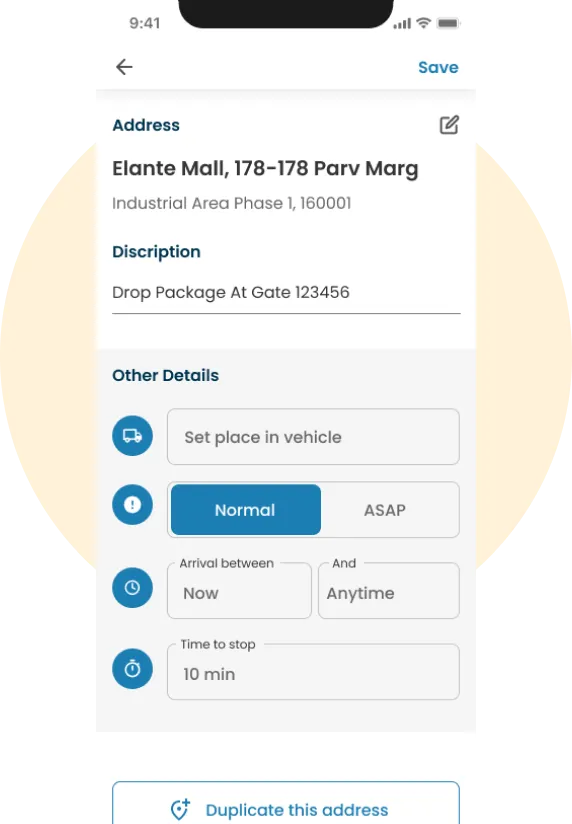Click the location pin duplicate icon
The image size is (572, 824).
pyautogui.click(x=180, y=809)
